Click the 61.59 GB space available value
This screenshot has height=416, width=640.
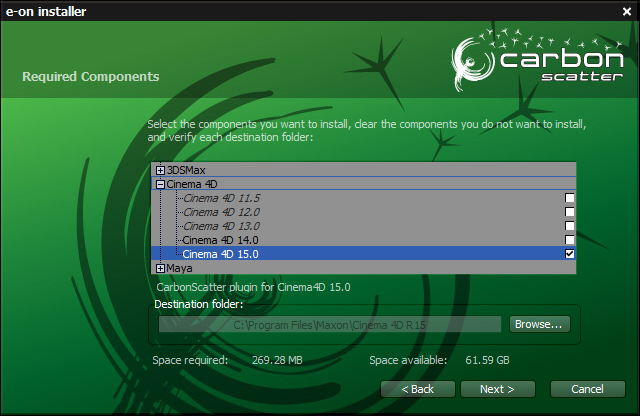tap(487, 360)
